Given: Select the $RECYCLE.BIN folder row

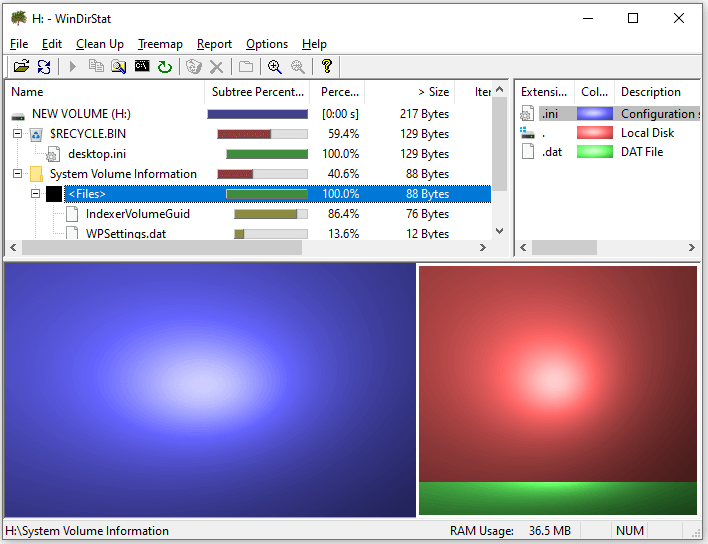Looking at the screenshot, I should [x=248, y=134].
